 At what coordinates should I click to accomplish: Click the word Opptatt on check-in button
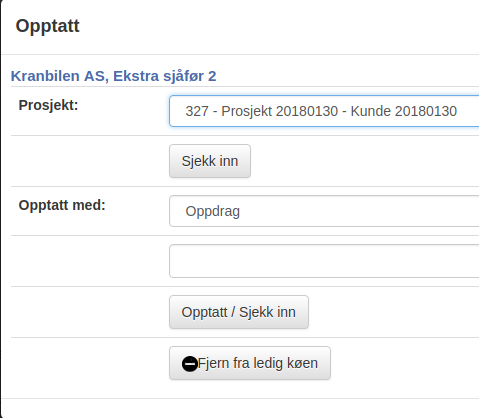(204, 312)
